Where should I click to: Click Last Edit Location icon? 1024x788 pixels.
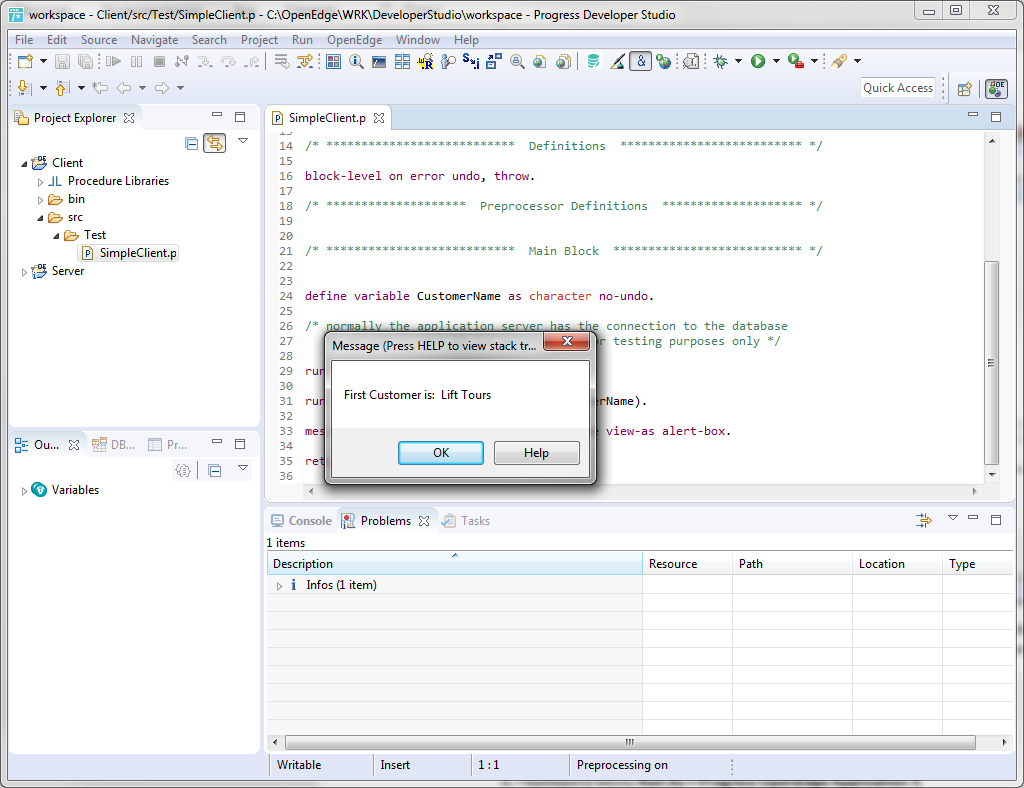click(100, 87)
